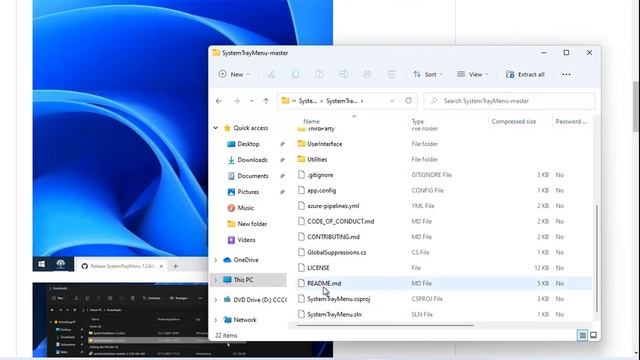
Task: Close the Release SystemTrayMenu browser tab
Action: coord(161,266)
